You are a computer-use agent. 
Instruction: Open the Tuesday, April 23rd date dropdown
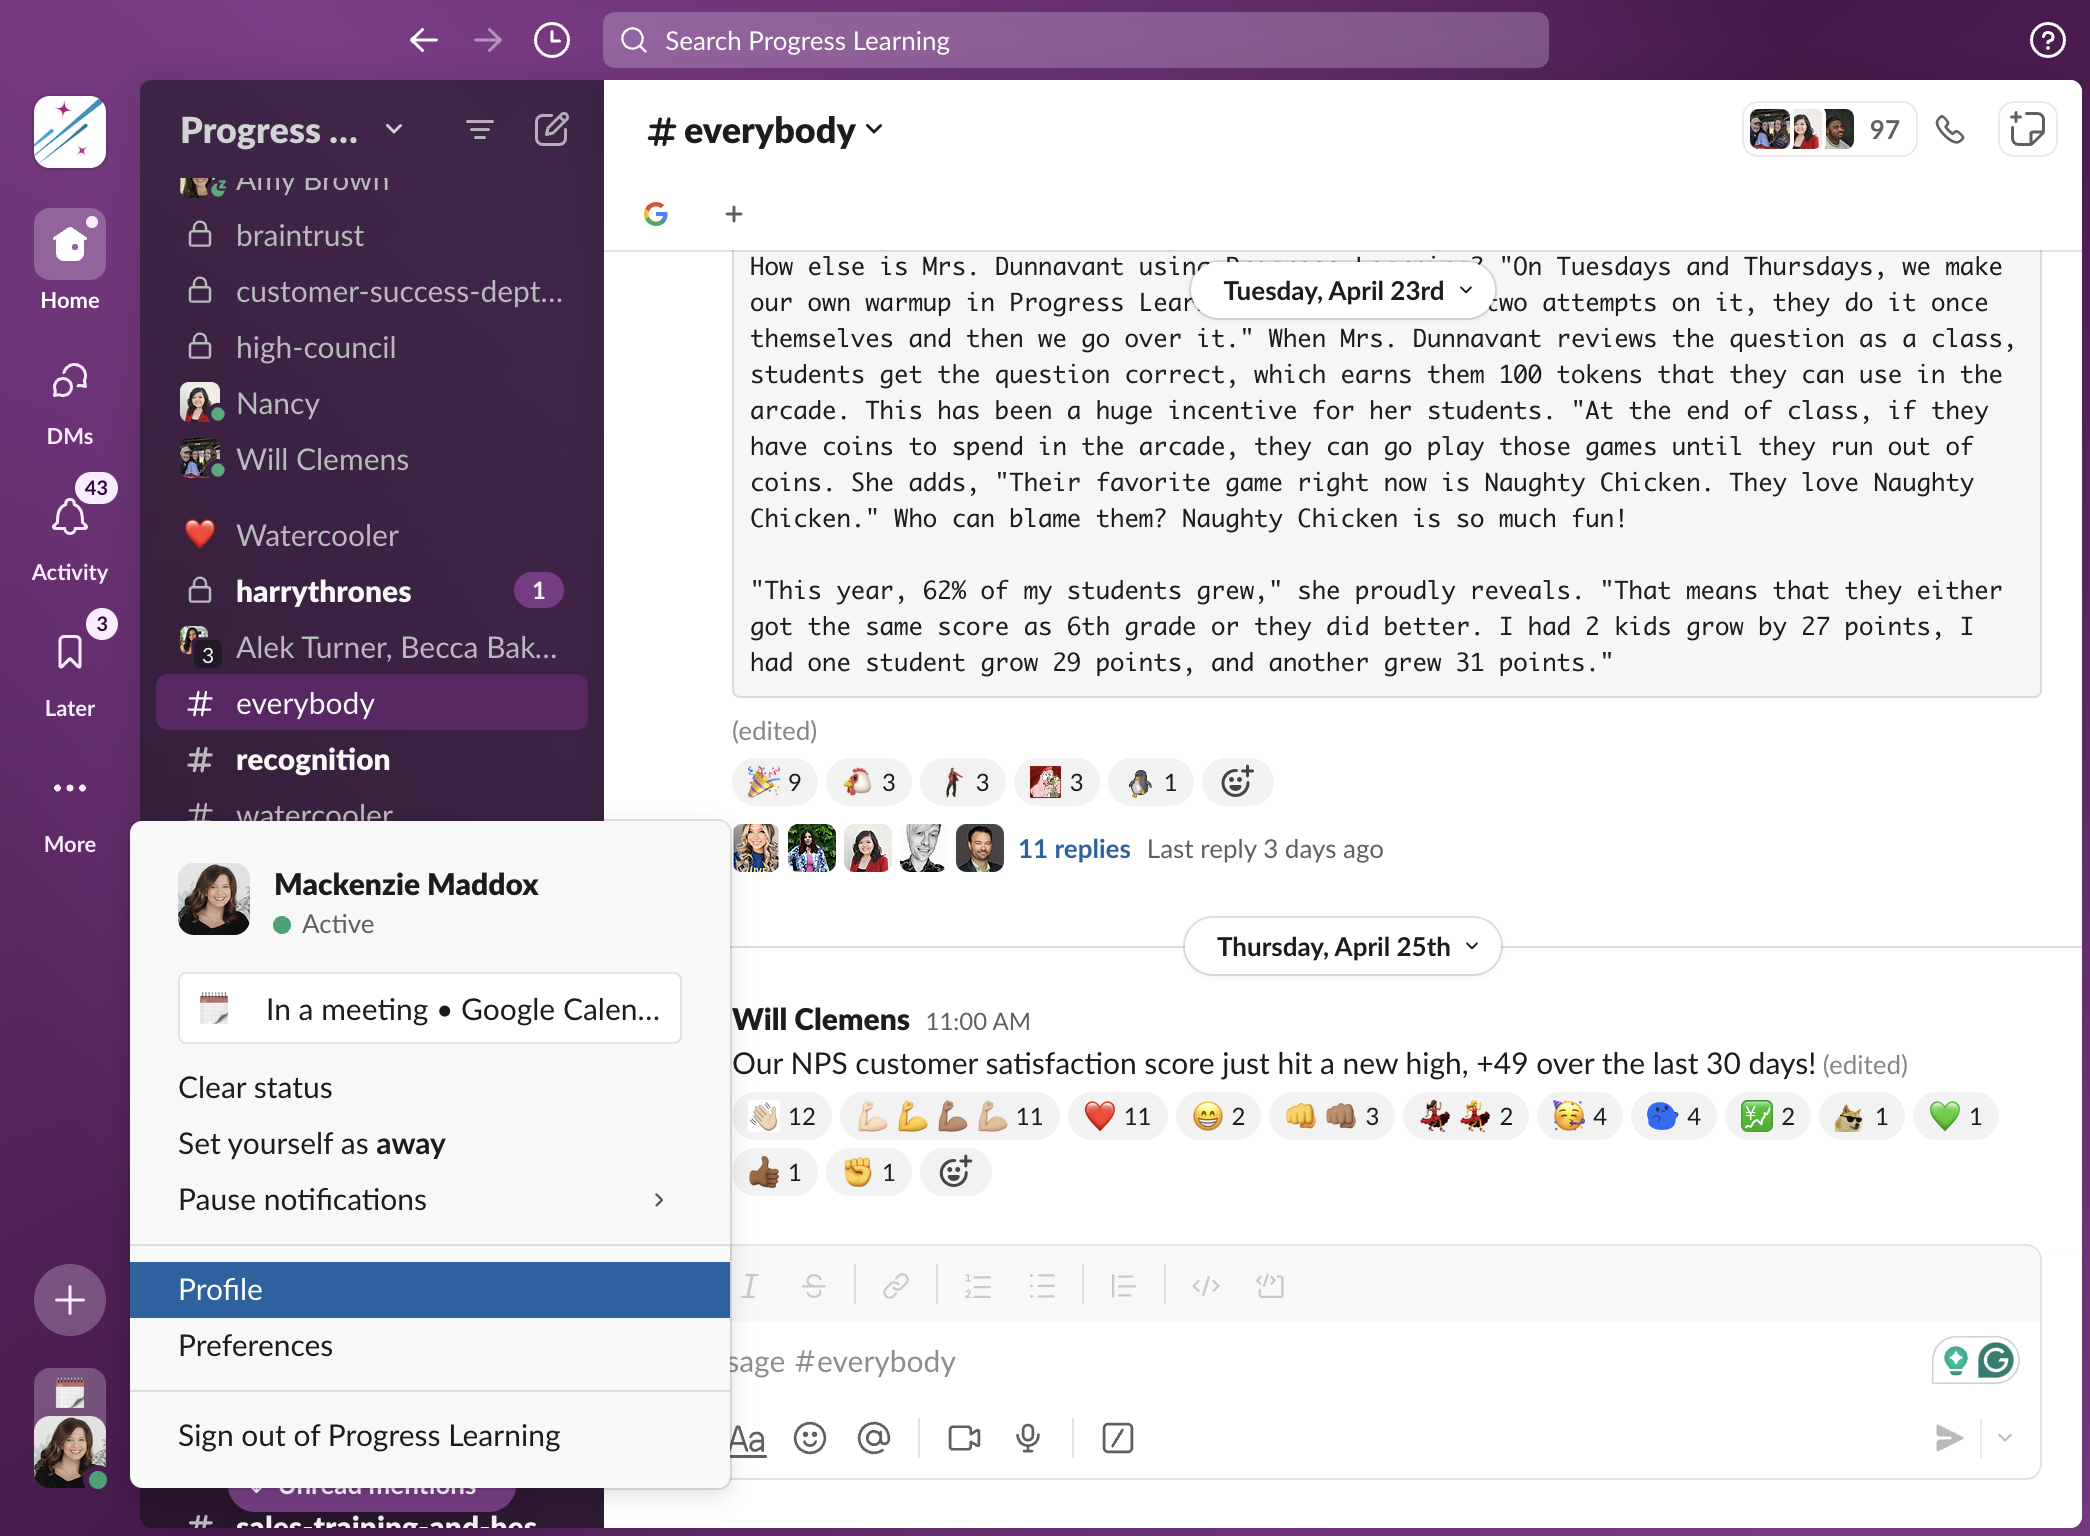tap(1342, 291)
